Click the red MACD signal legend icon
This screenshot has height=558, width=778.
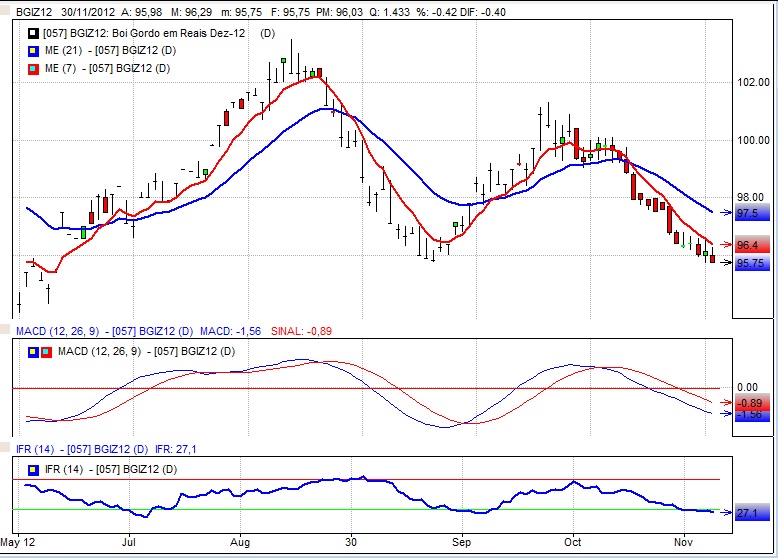click(x=46, y=351)
